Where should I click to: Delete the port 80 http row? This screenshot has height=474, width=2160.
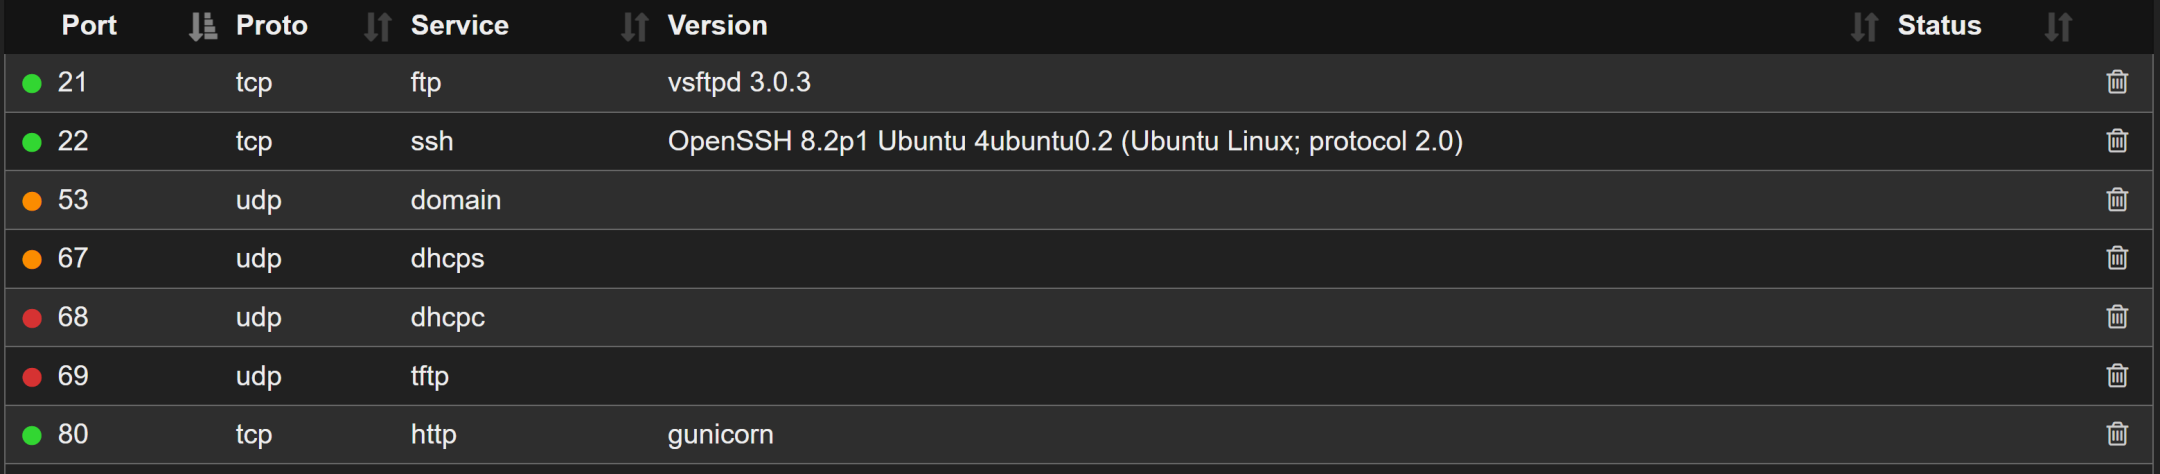coord(2117,434)
